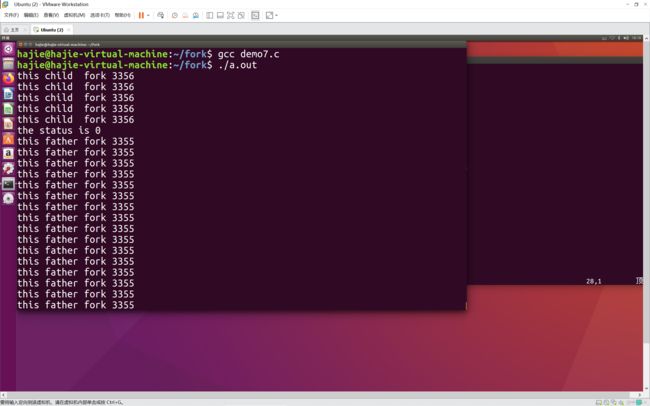Screen dimensions: 650x406
Task: Click the first 'this father fork 3355' line
Action: click(x=75, y=141)
